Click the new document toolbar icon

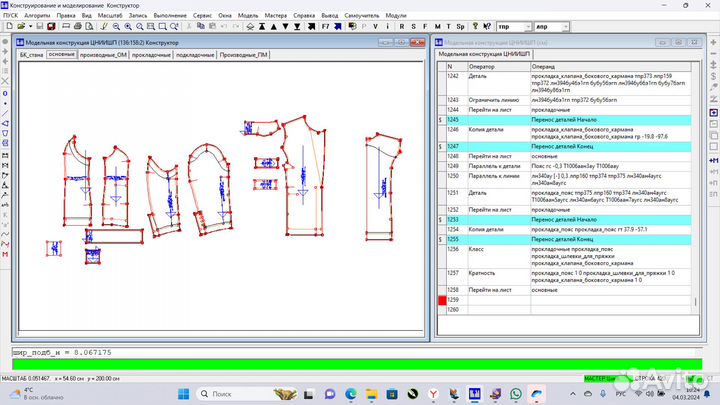[x=9, y=28]
